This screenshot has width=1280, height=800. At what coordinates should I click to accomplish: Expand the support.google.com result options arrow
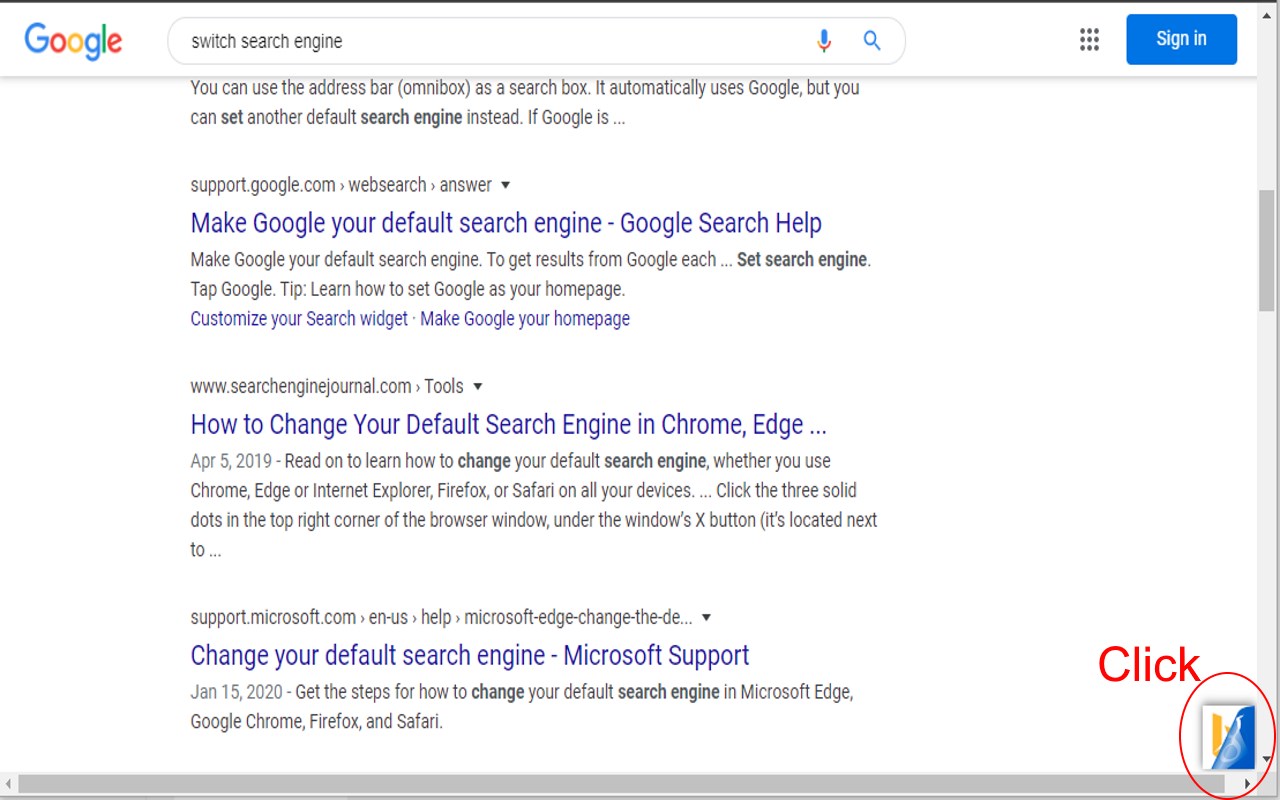click(x=505, y=185)
